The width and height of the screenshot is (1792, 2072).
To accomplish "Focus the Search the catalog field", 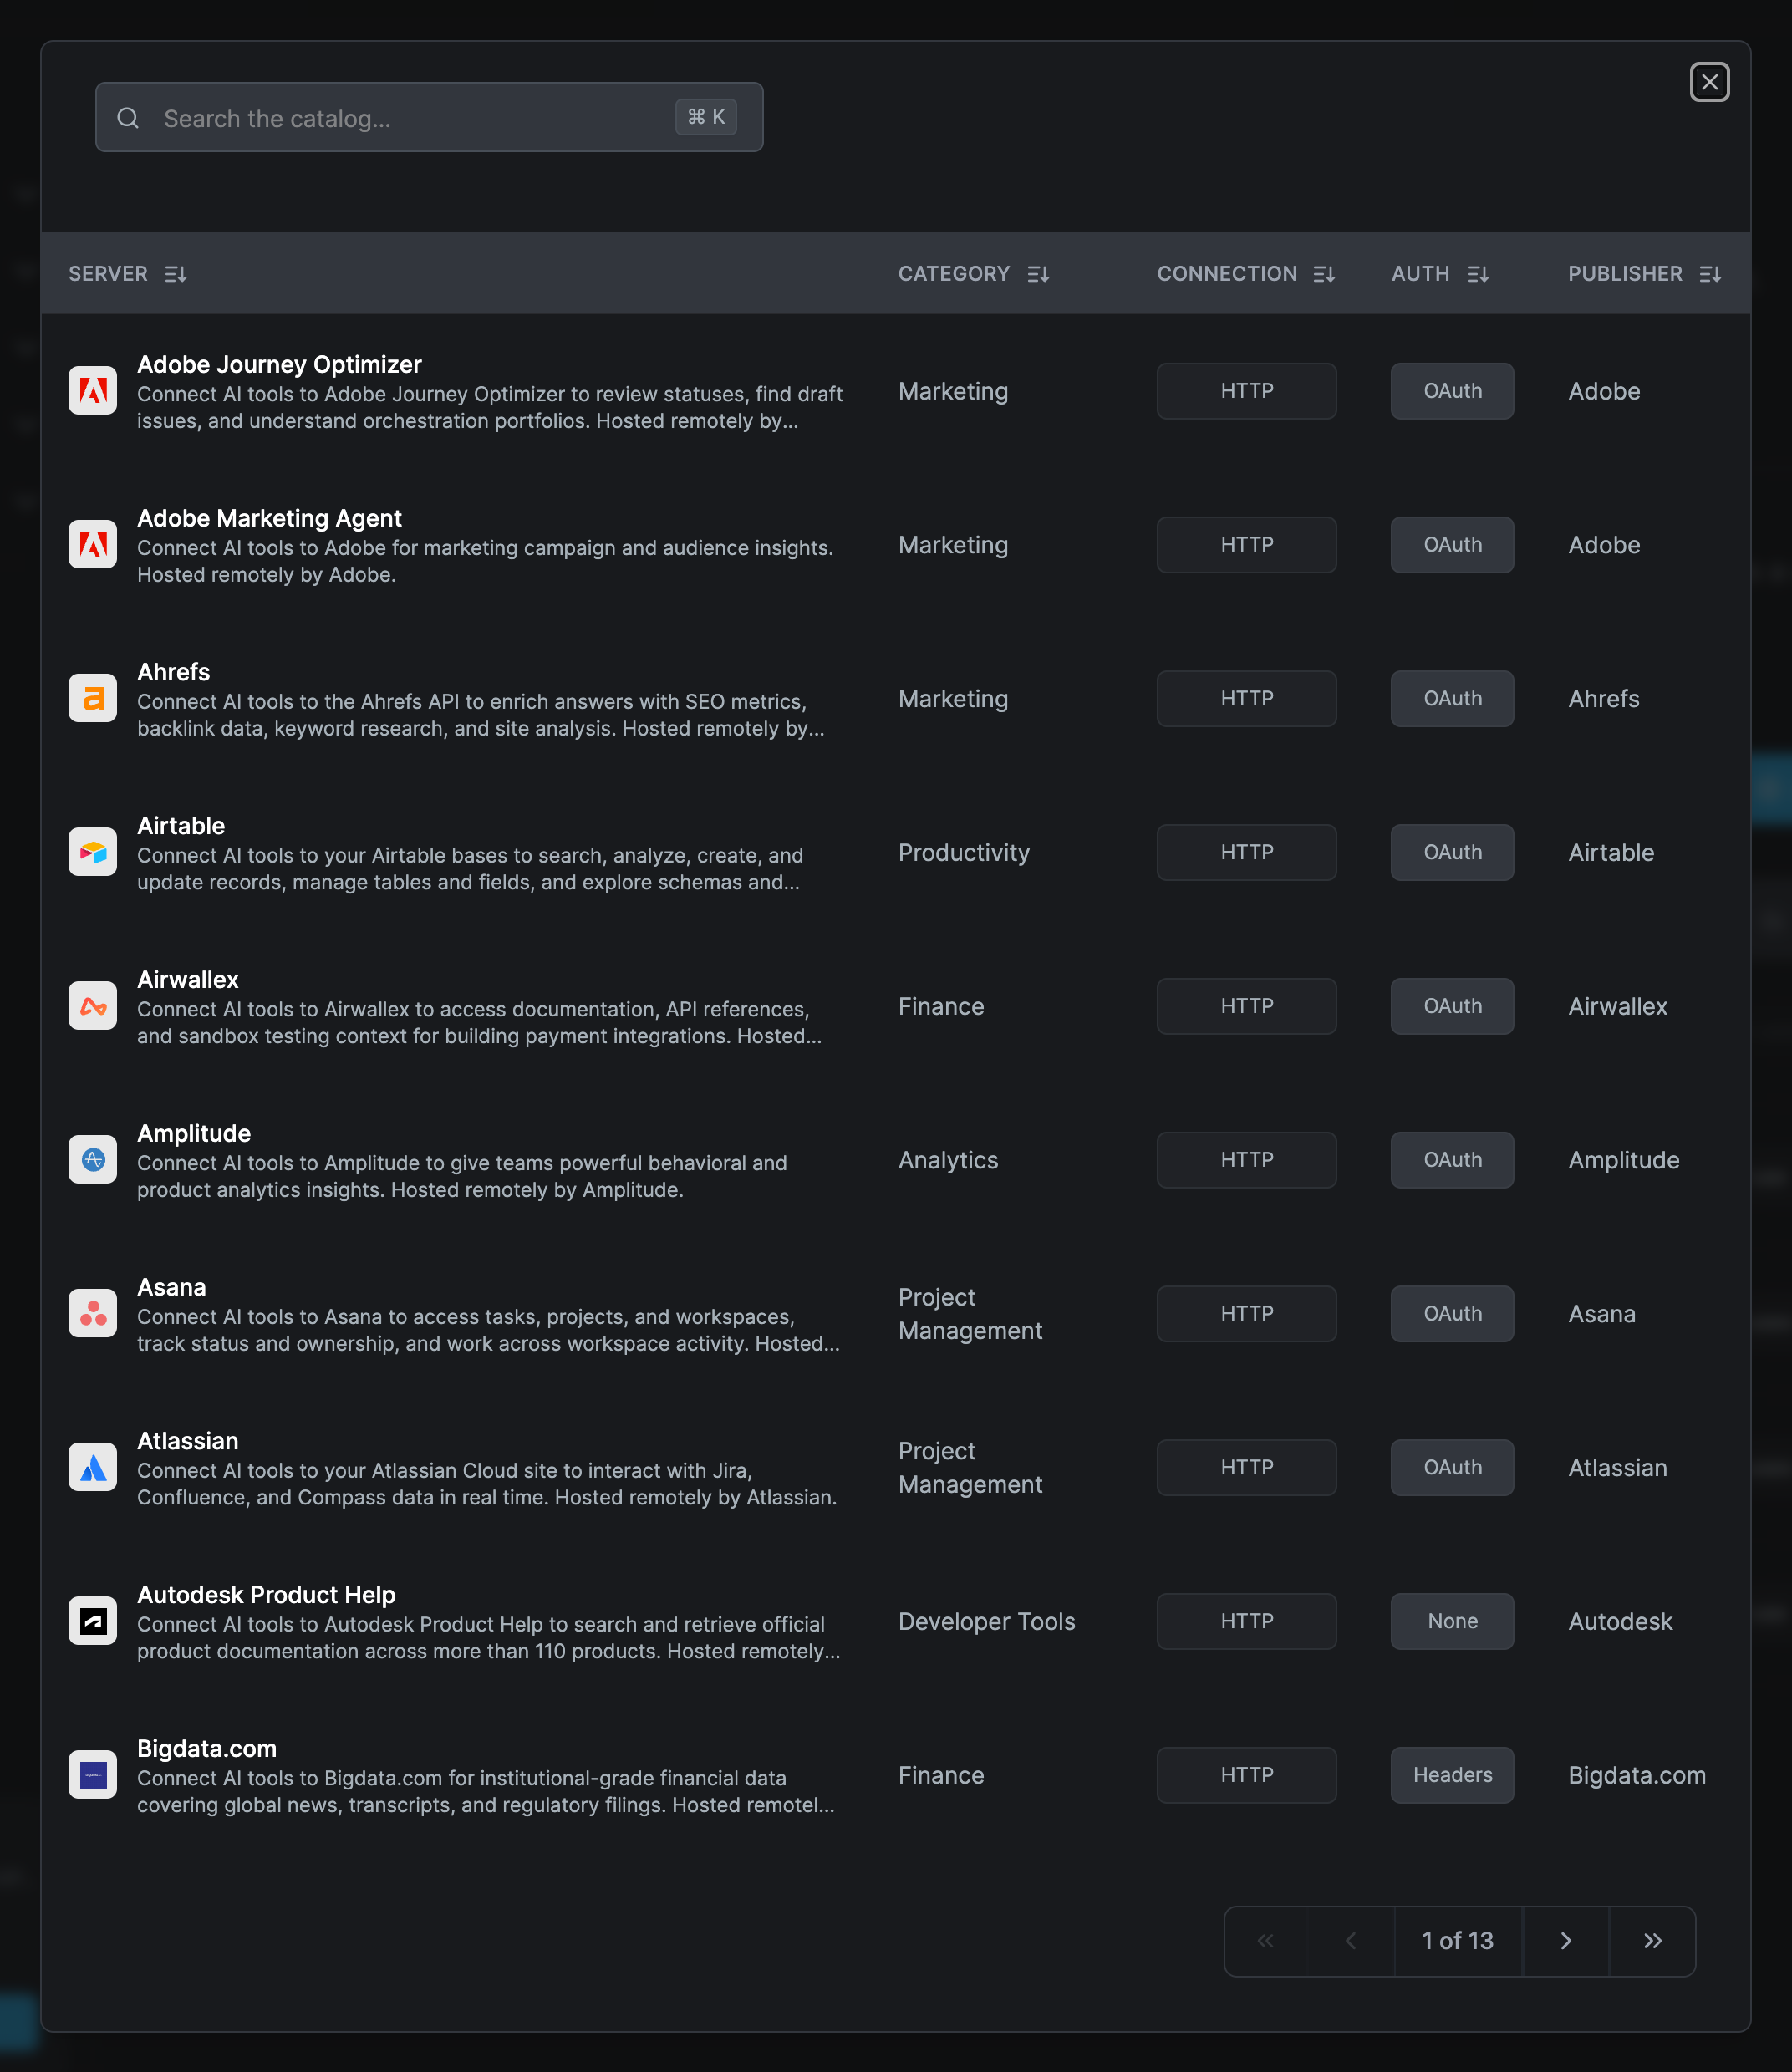I will 429,117.
